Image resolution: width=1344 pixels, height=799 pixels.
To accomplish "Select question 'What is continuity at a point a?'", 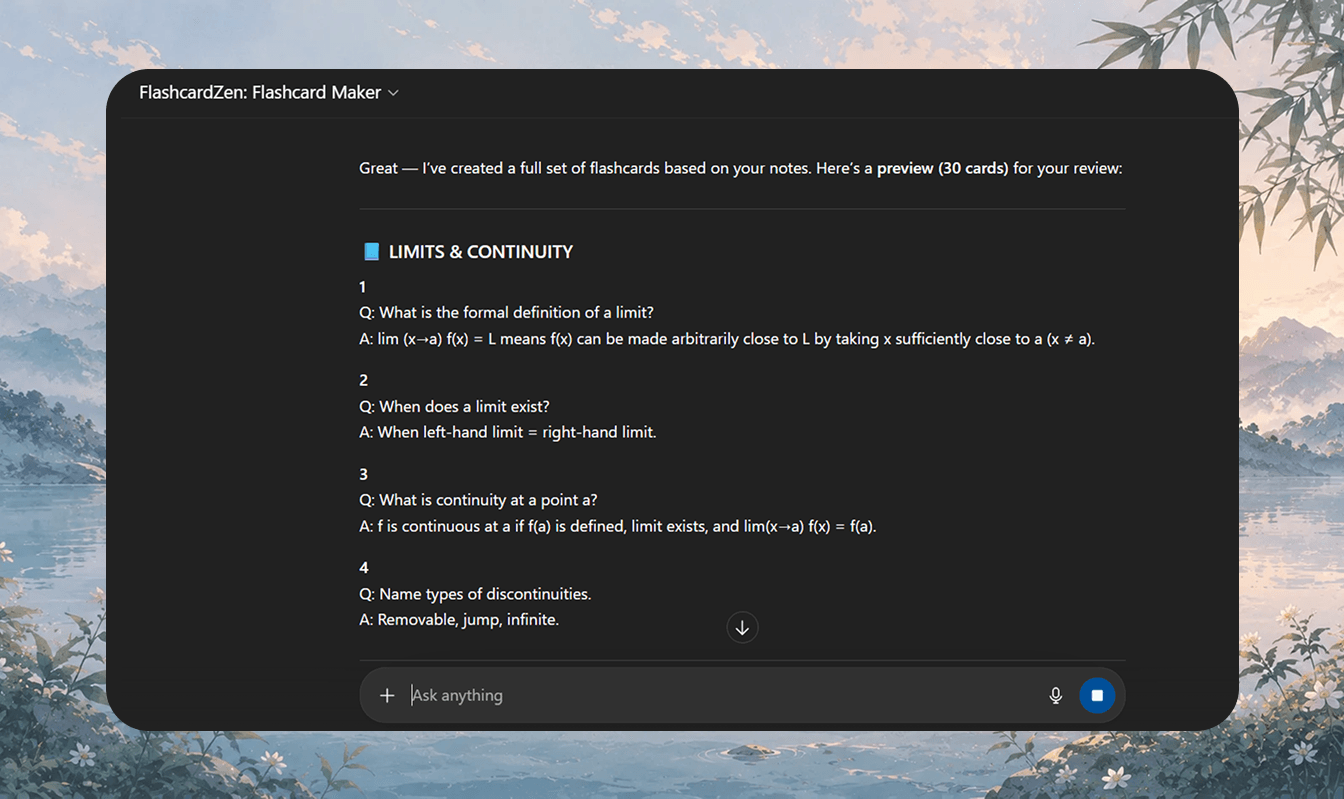I will point(478,500).
